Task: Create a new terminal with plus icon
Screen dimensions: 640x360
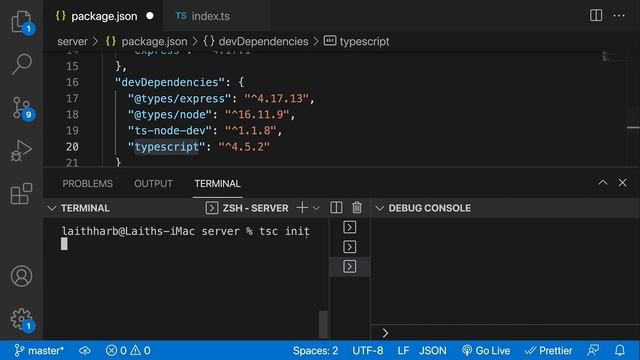Action: (x=302, y=208)
